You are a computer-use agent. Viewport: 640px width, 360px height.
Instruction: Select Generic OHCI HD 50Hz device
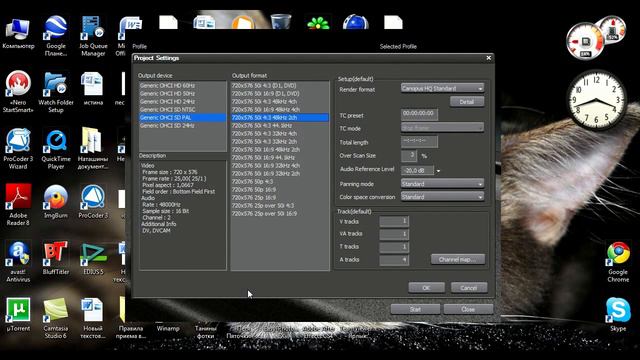tap(182, 93)
